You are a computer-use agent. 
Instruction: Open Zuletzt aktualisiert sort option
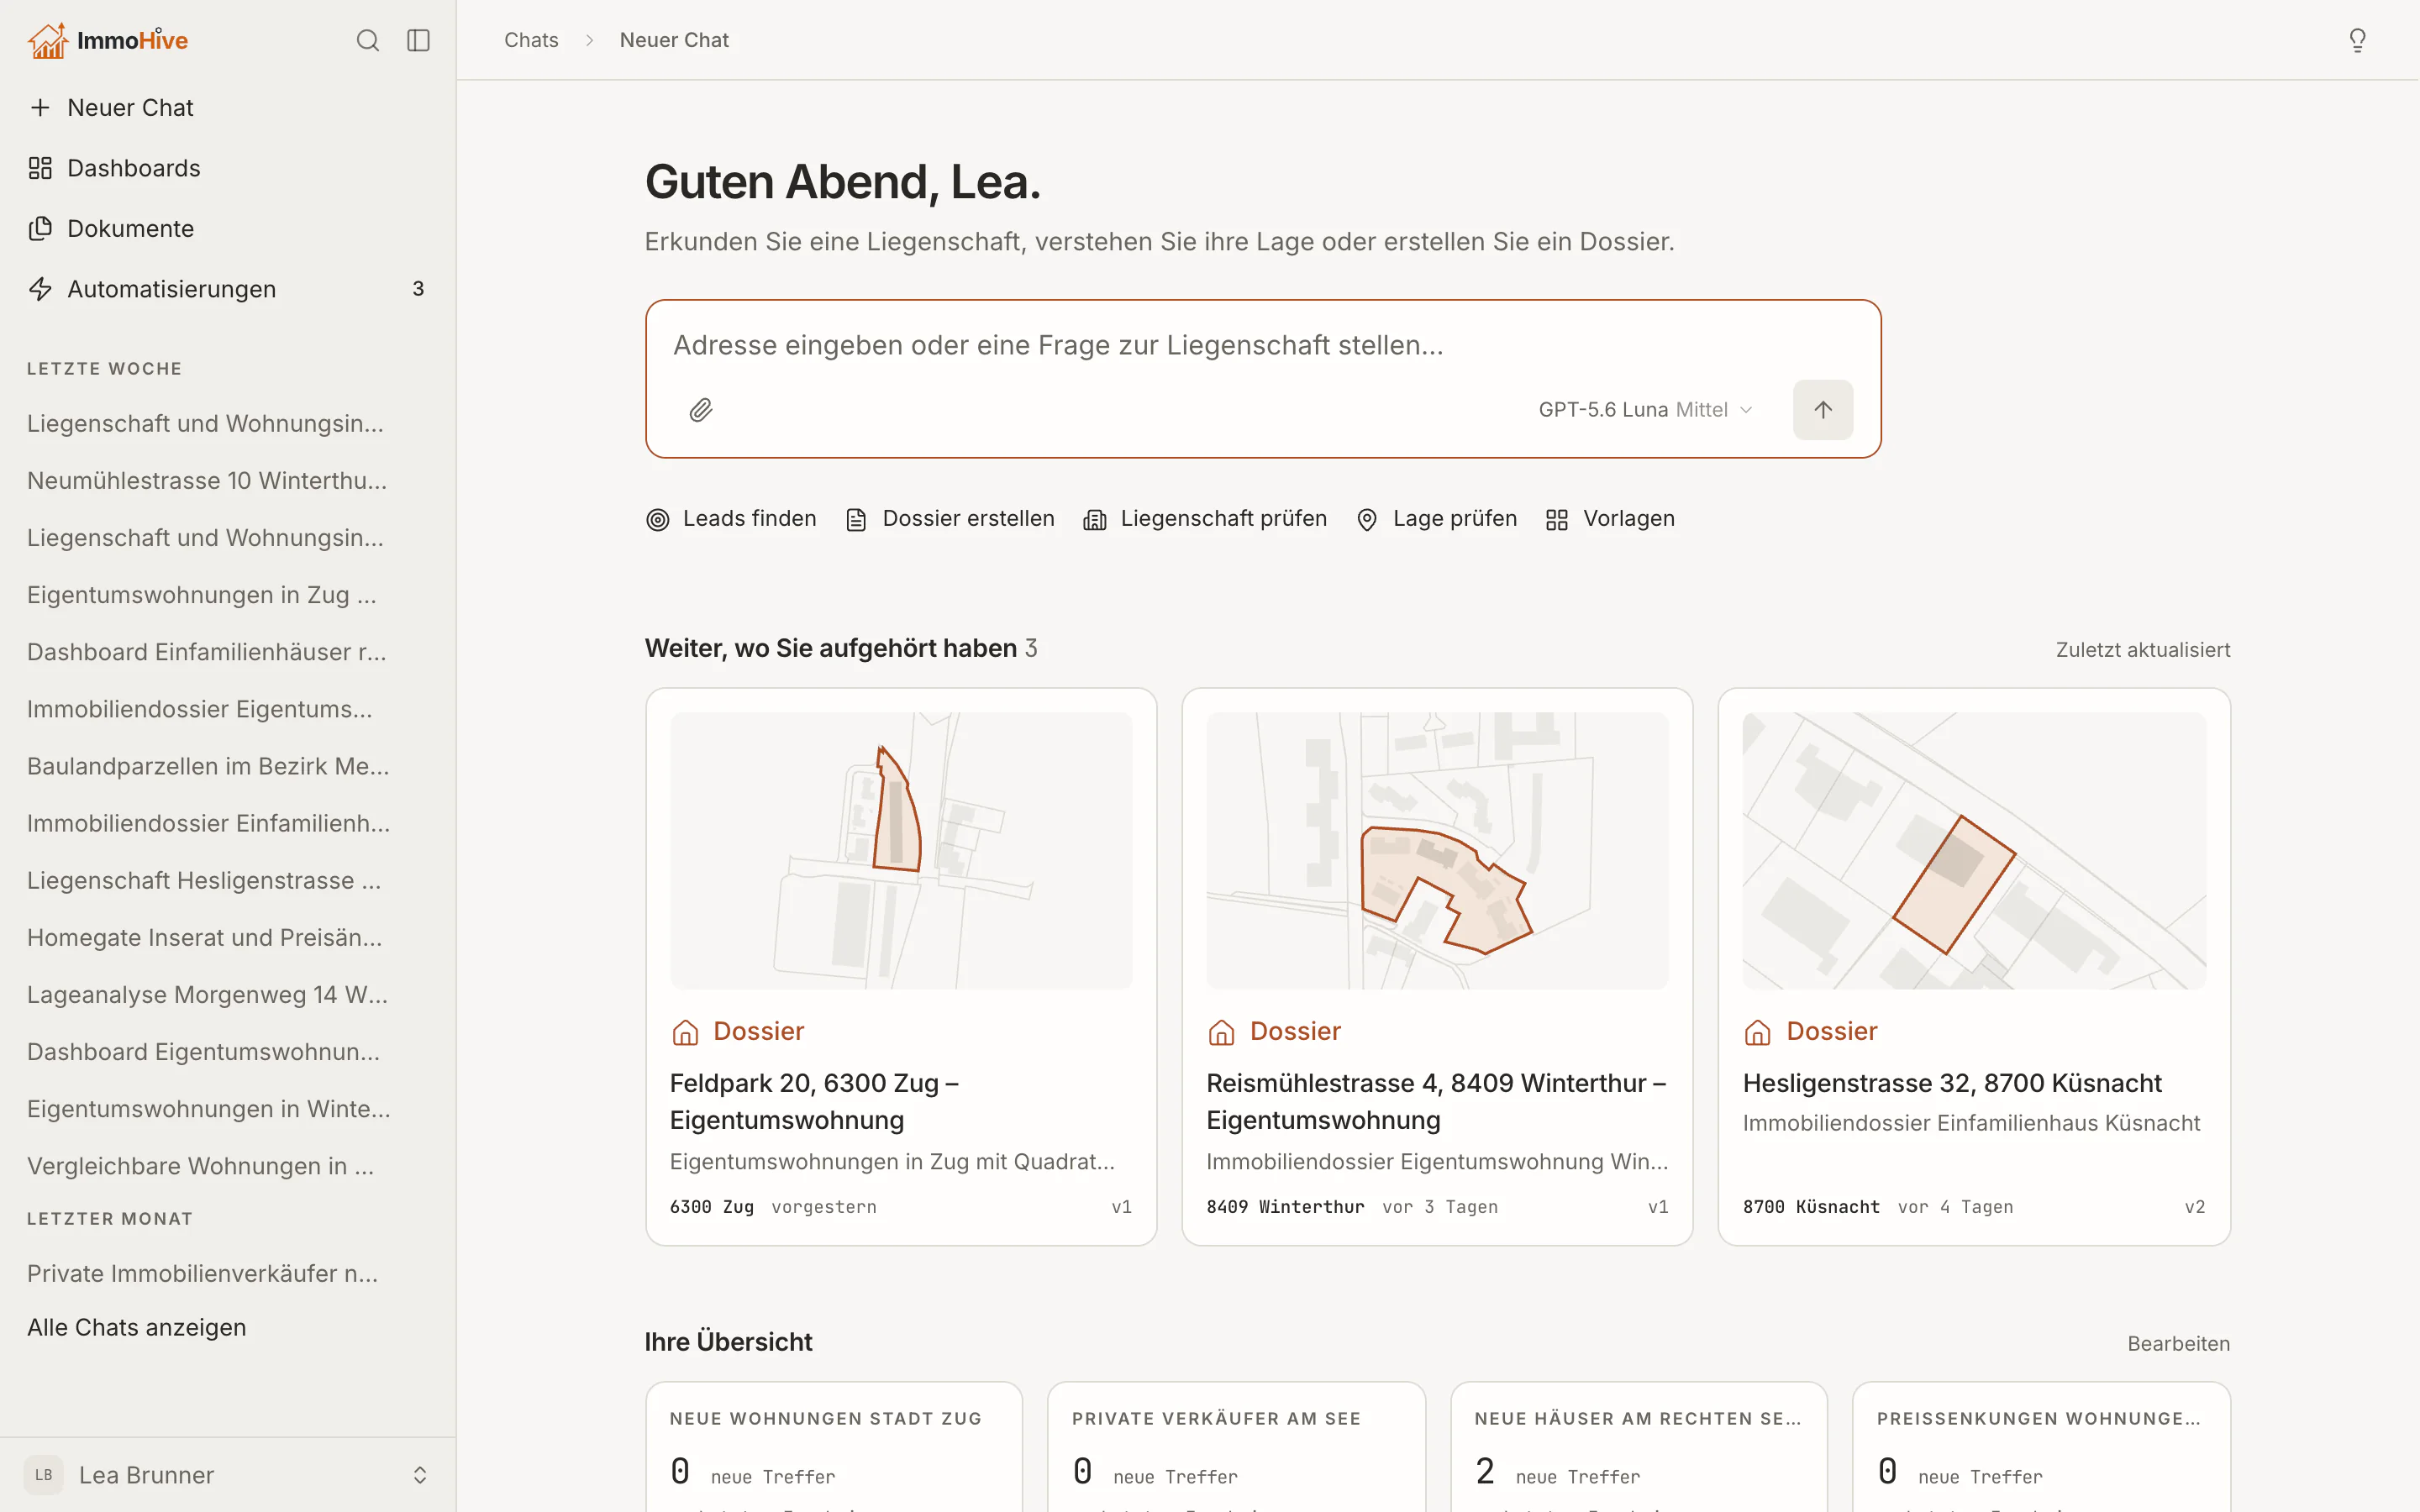(2142, 650)
